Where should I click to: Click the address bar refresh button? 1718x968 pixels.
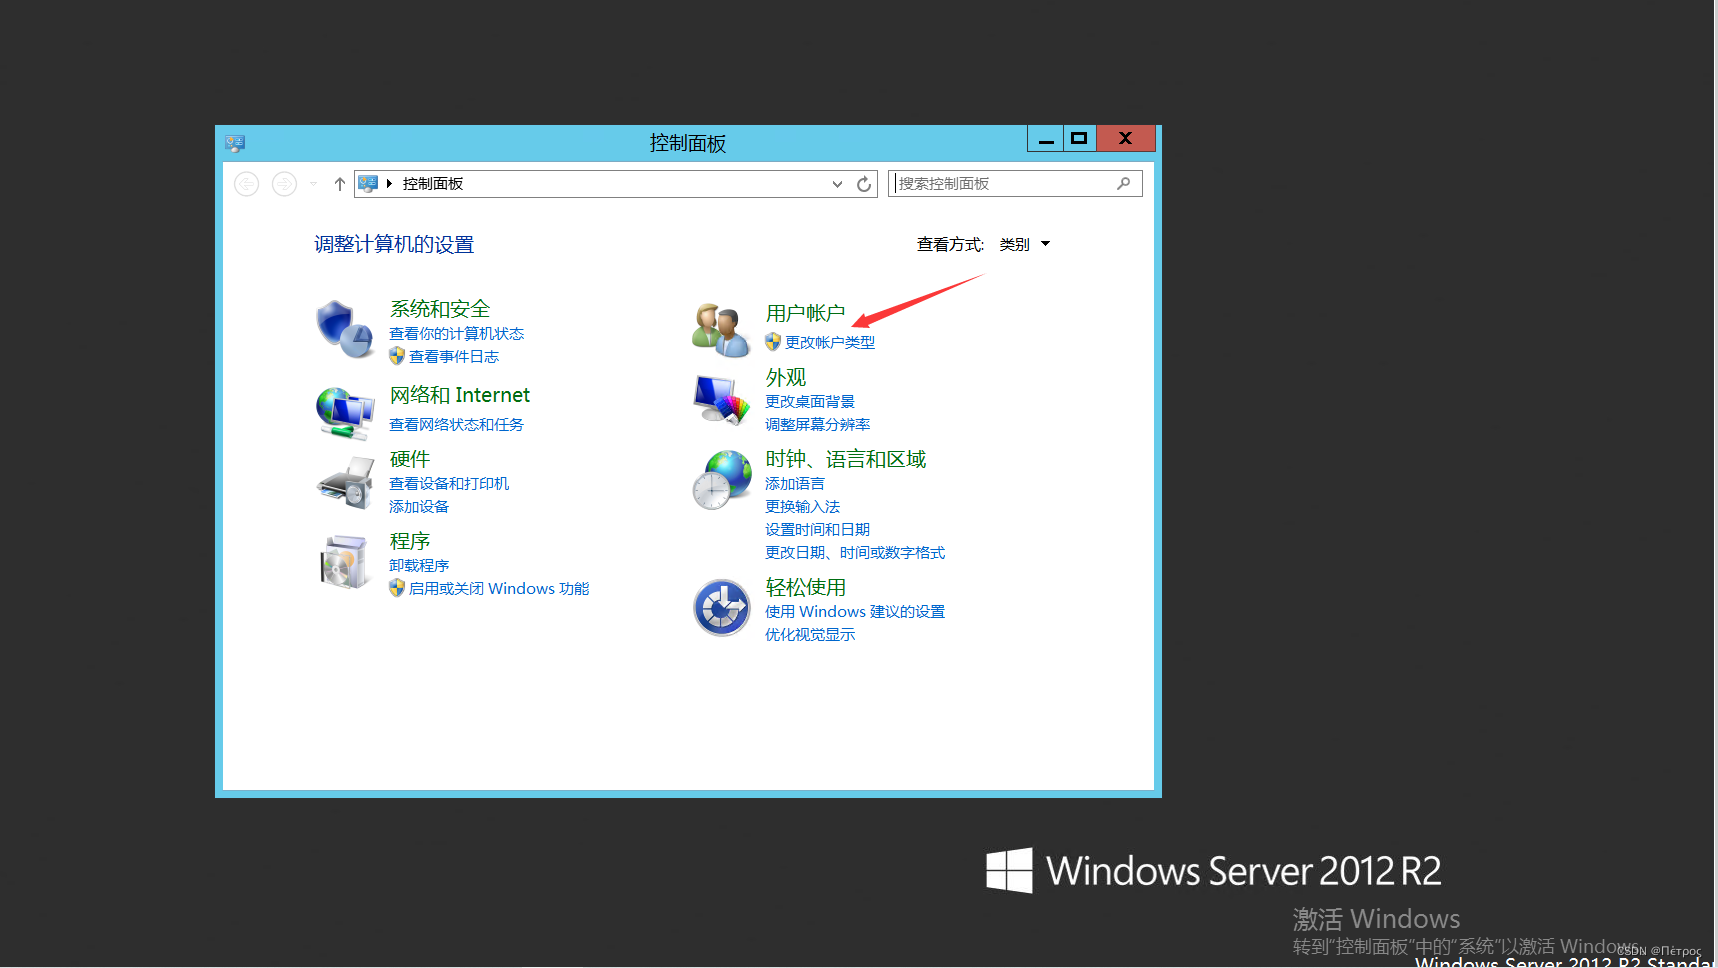coord(864,183)
